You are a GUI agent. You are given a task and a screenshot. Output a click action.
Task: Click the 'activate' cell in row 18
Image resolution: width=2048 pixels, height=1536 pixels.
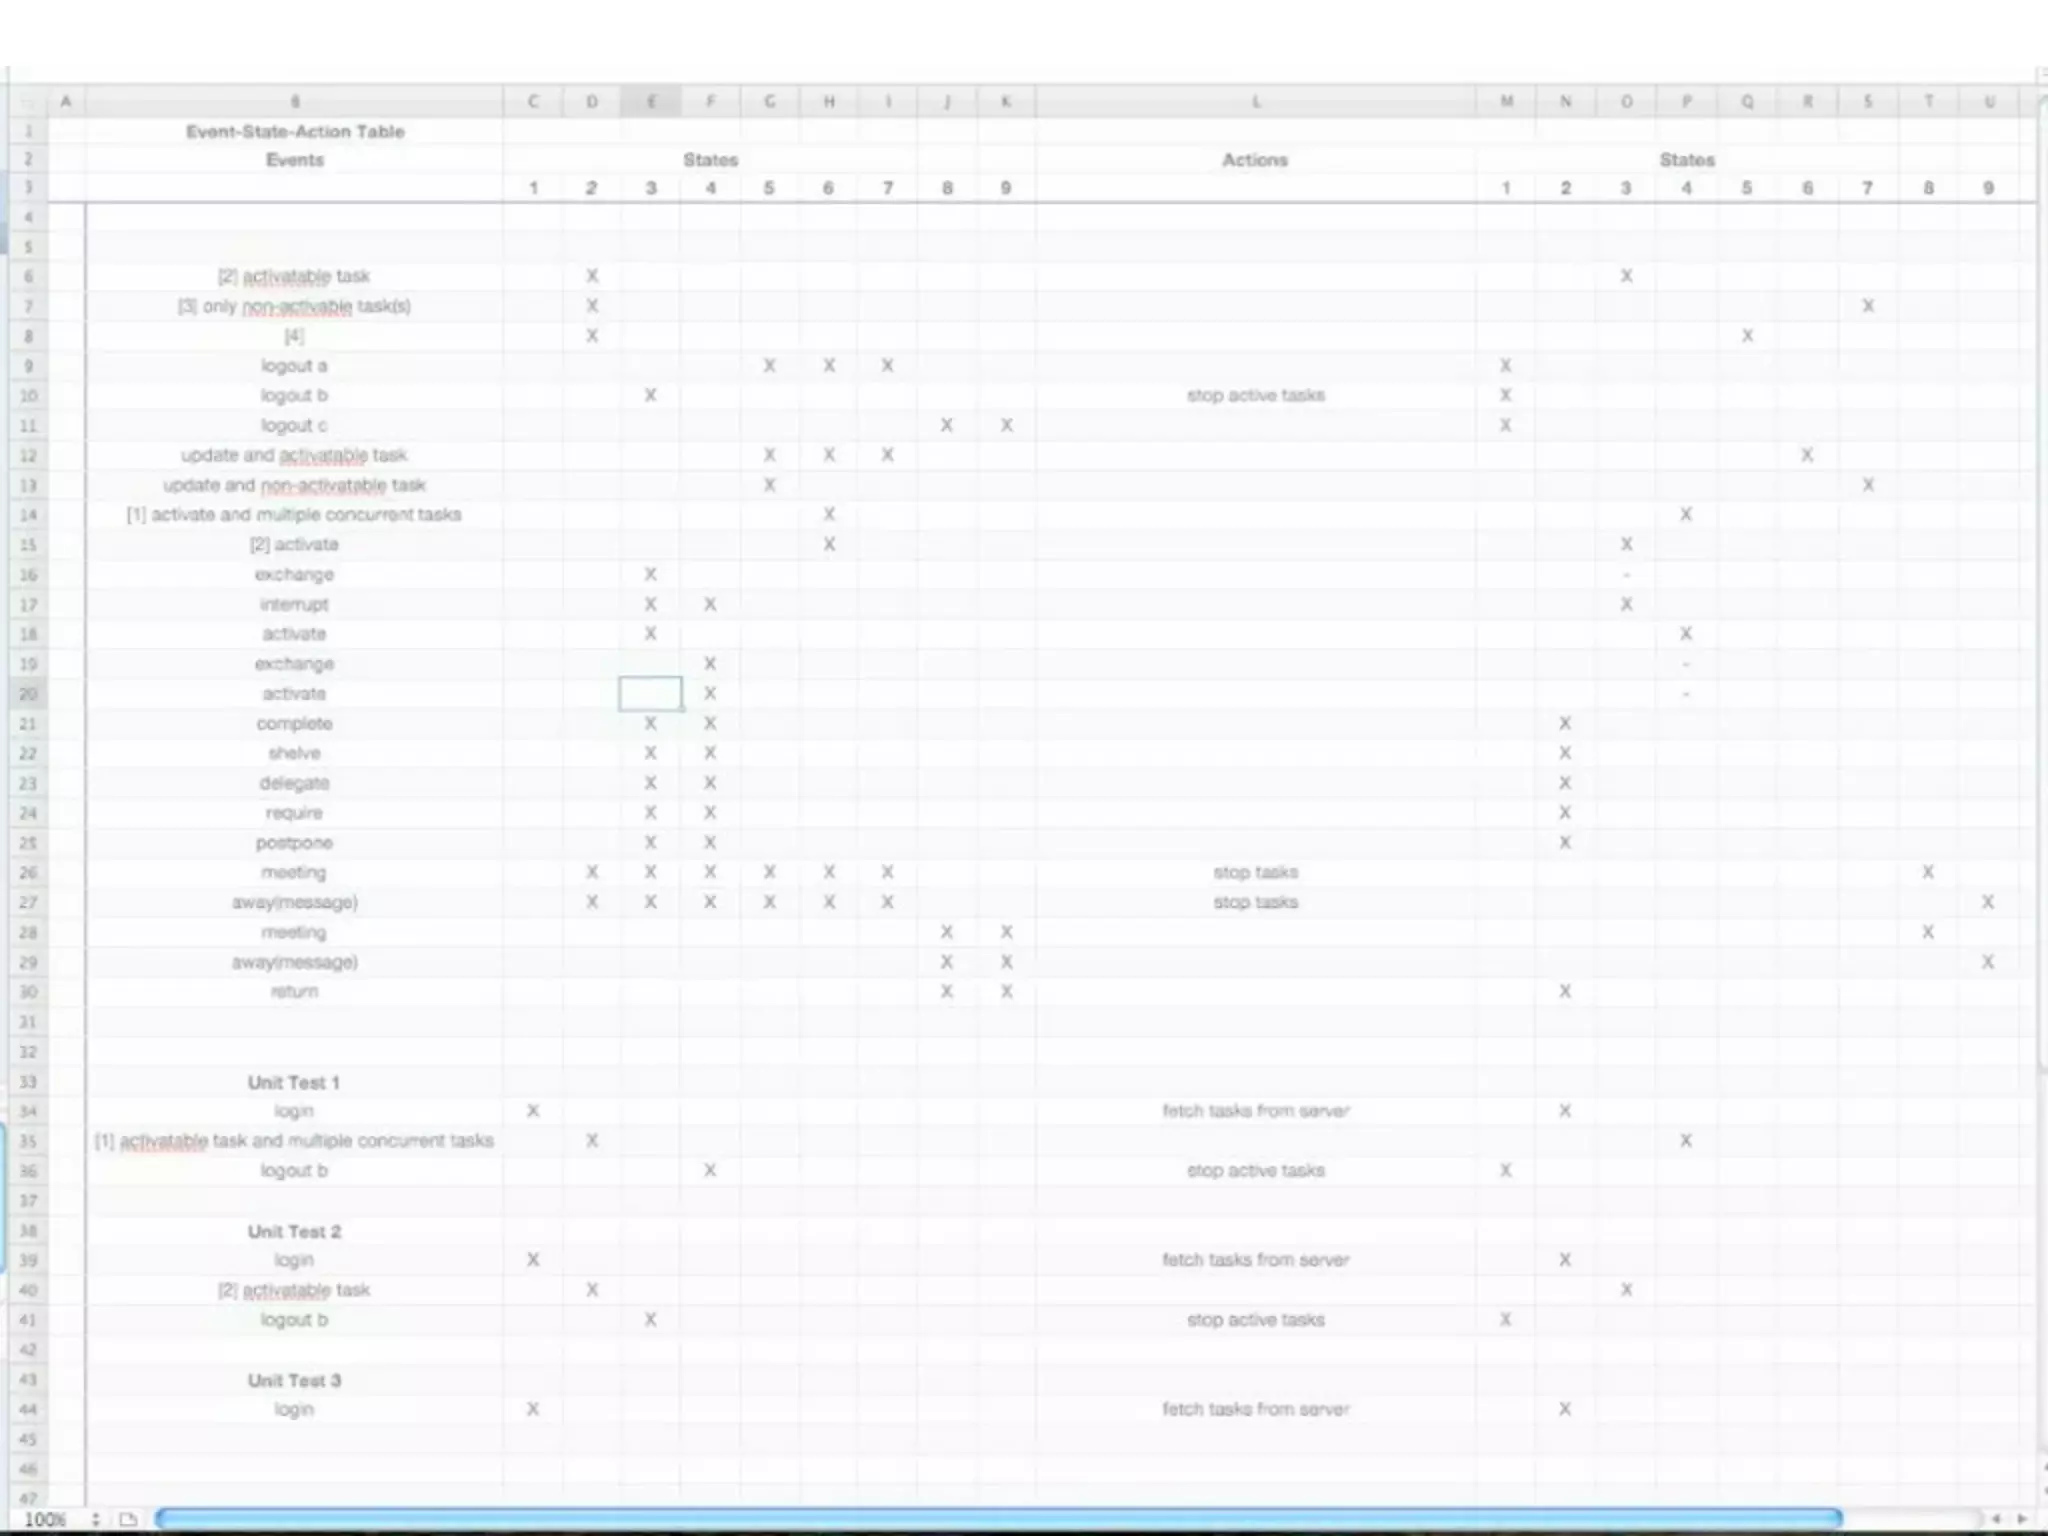(294, 635)
